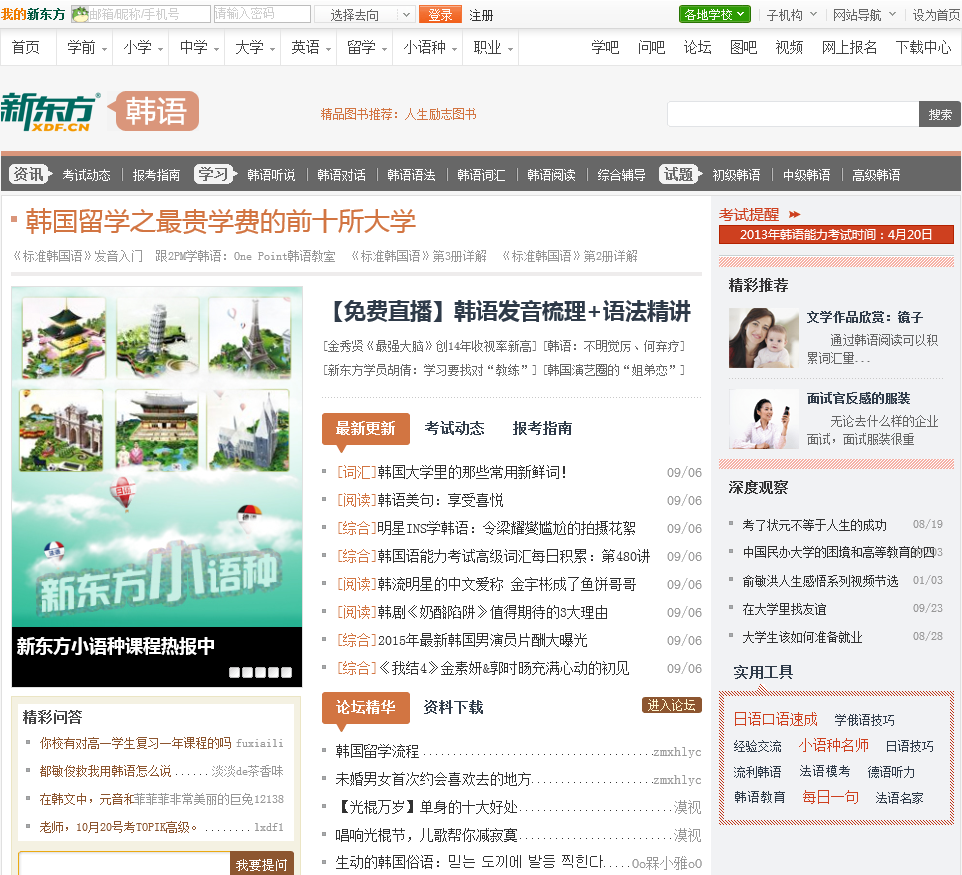This screenshot has height=875, width=962.
Task: Click the 进入论坛 button
Action: click(672, 706)
